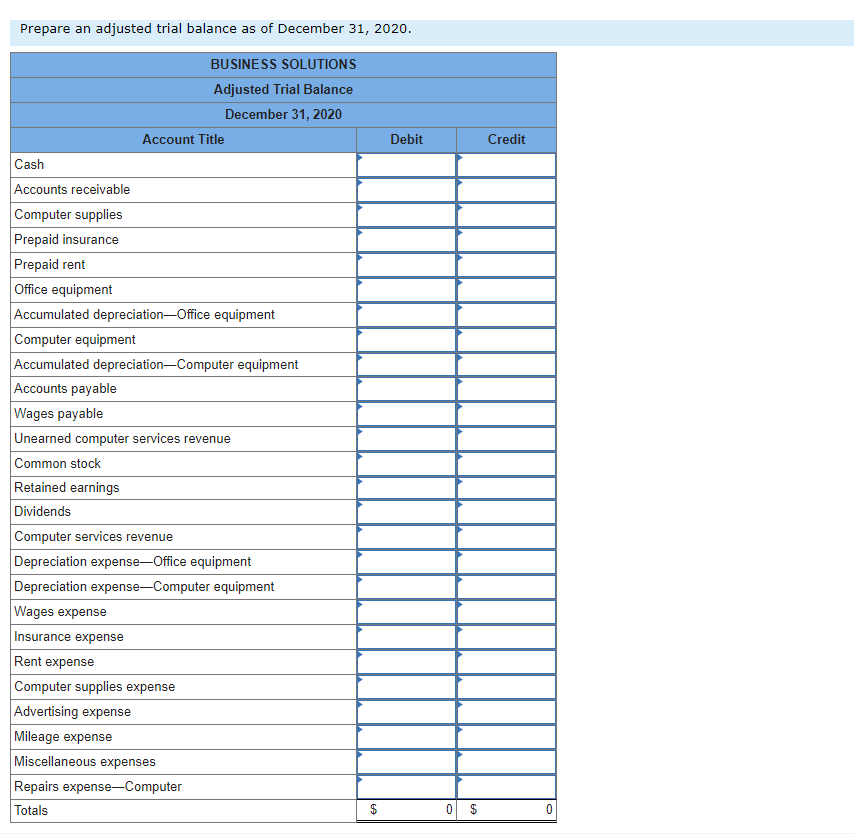Select Computer services revenue credit cell
The image size is (854, 839).
[507, 538]
